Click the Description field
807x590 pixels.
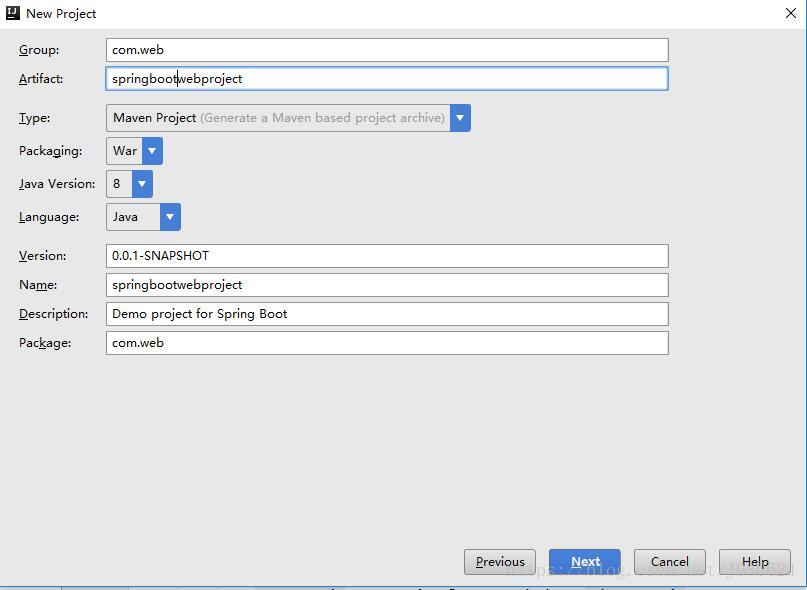coord(387,314)
